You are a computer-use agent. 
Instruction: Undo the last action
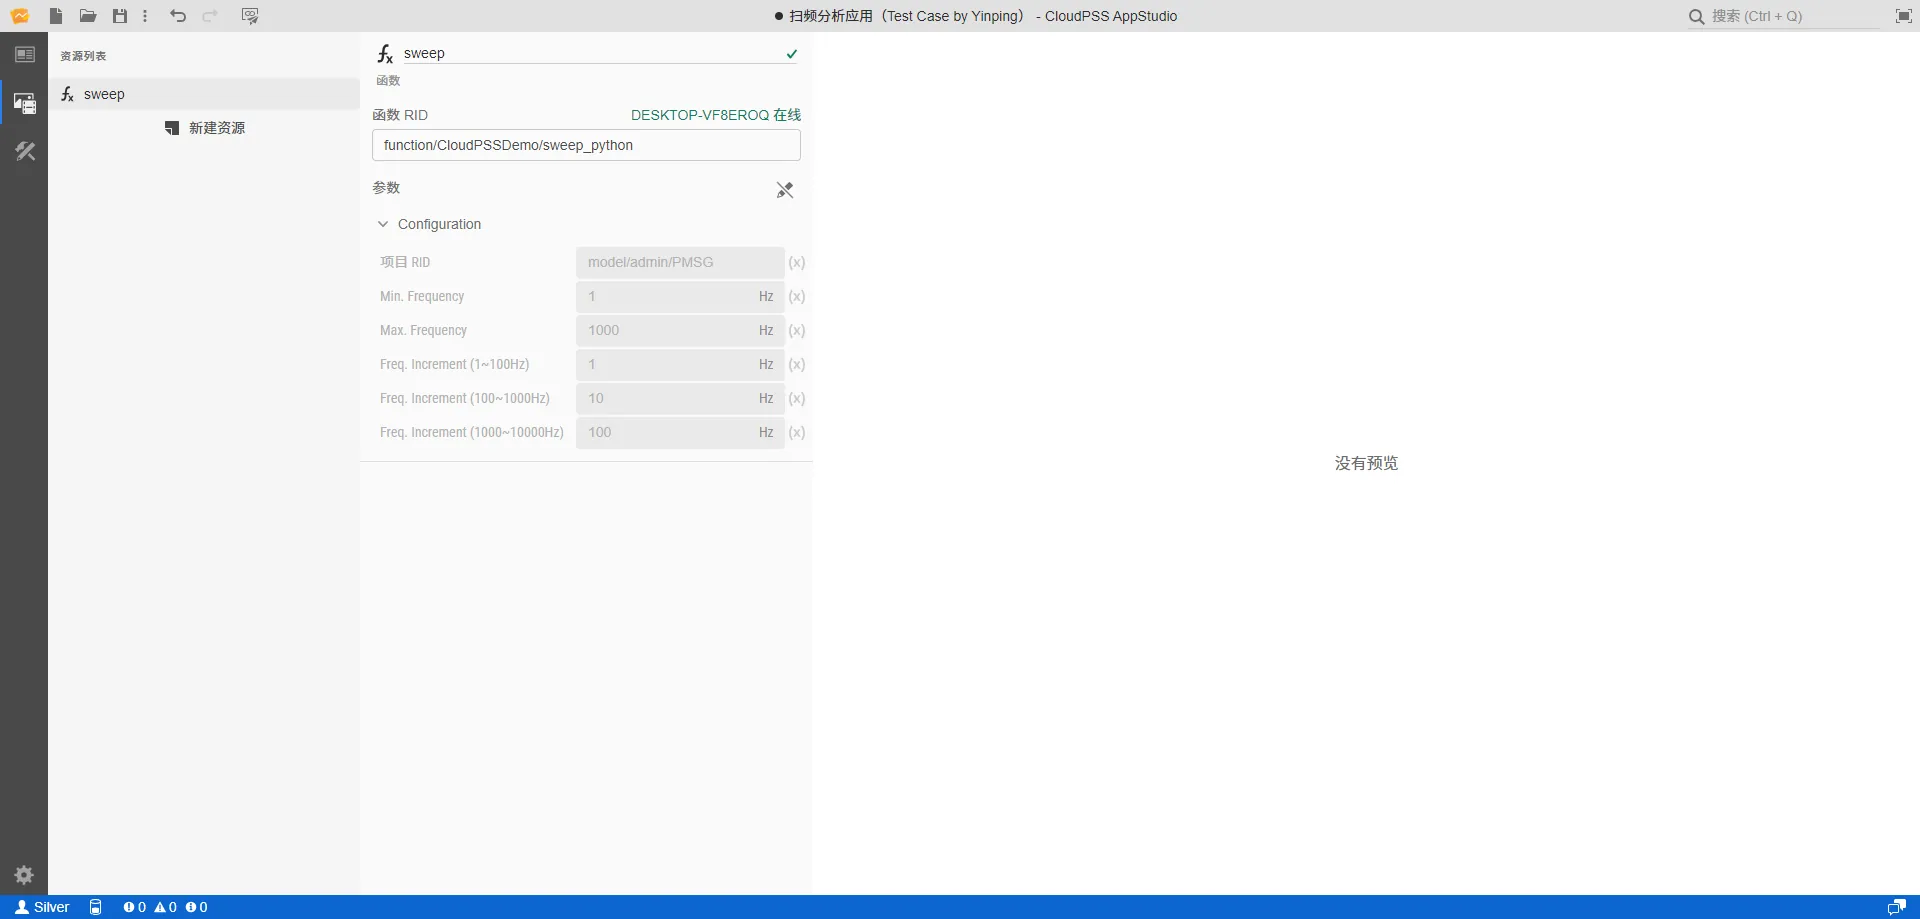point(178,16)
